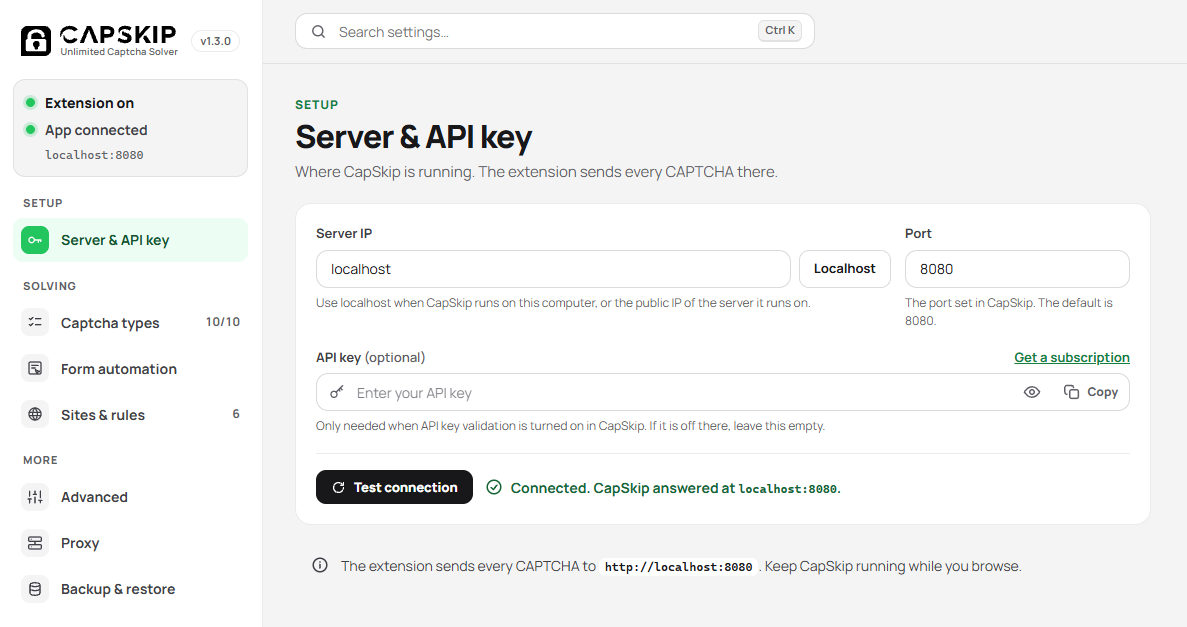Image resolution: width=1187 pixels, height=627 pixels.
Task: Click the Server IP input field
Action: (553, 269)
